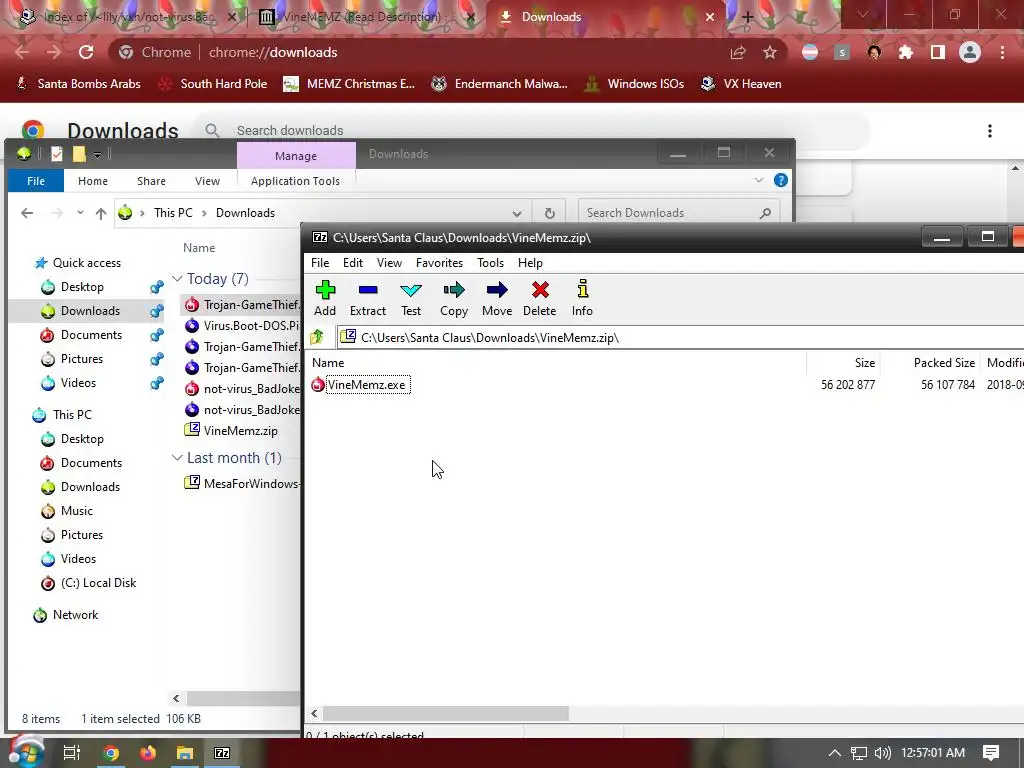
Task: Open the Help menu in 7-Zip
Action: pos(530,263)
